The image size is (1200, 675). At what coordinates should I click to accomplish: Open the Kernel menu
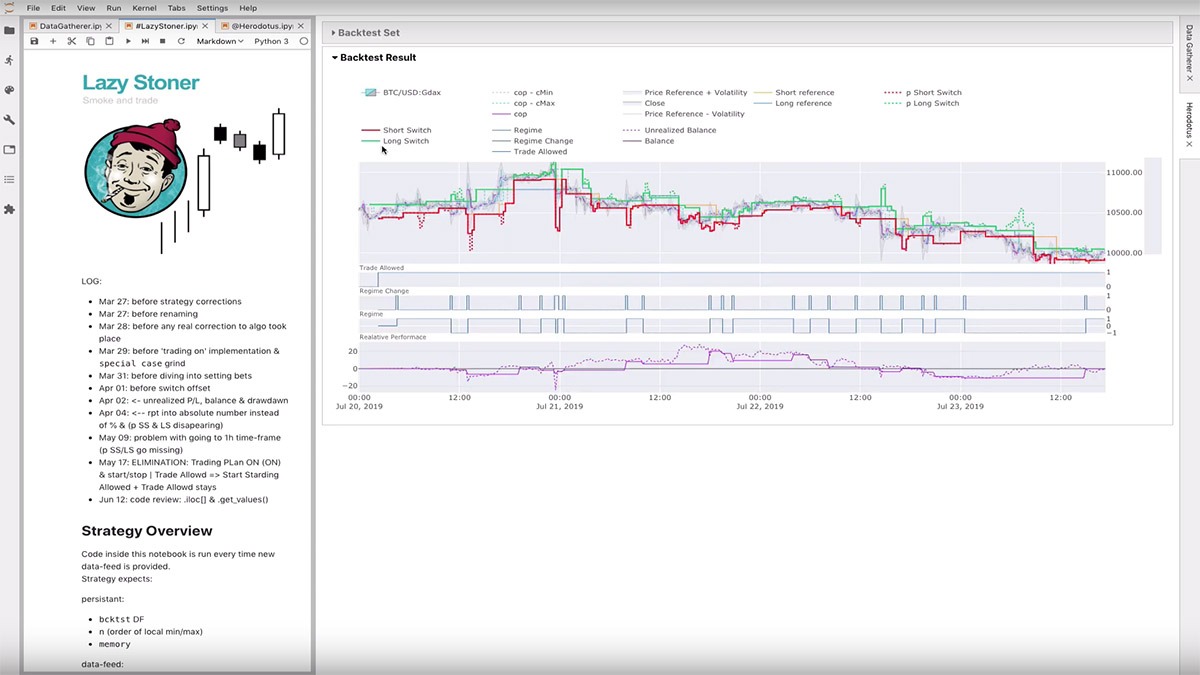click(142, 8)
